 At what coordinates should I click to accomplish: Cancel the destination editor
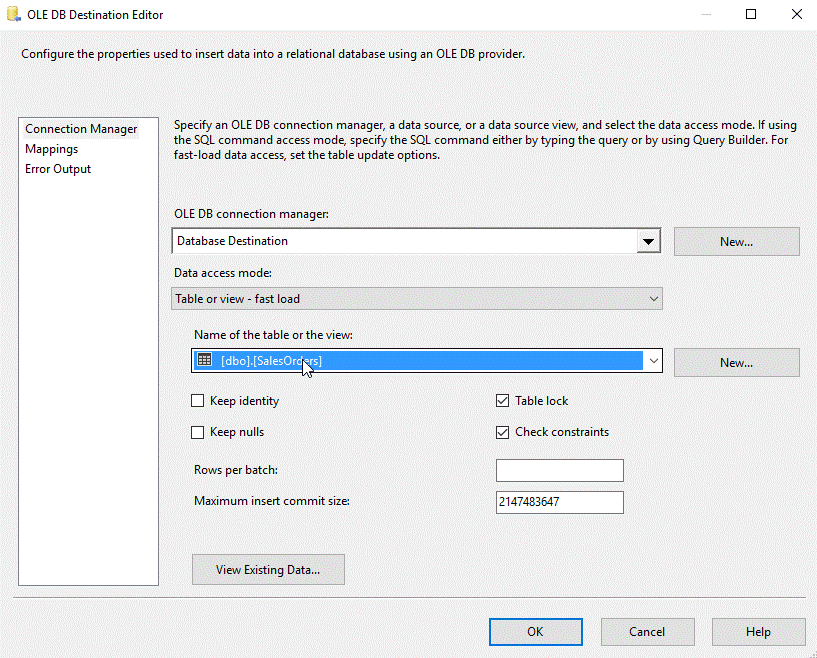[647, 631]
